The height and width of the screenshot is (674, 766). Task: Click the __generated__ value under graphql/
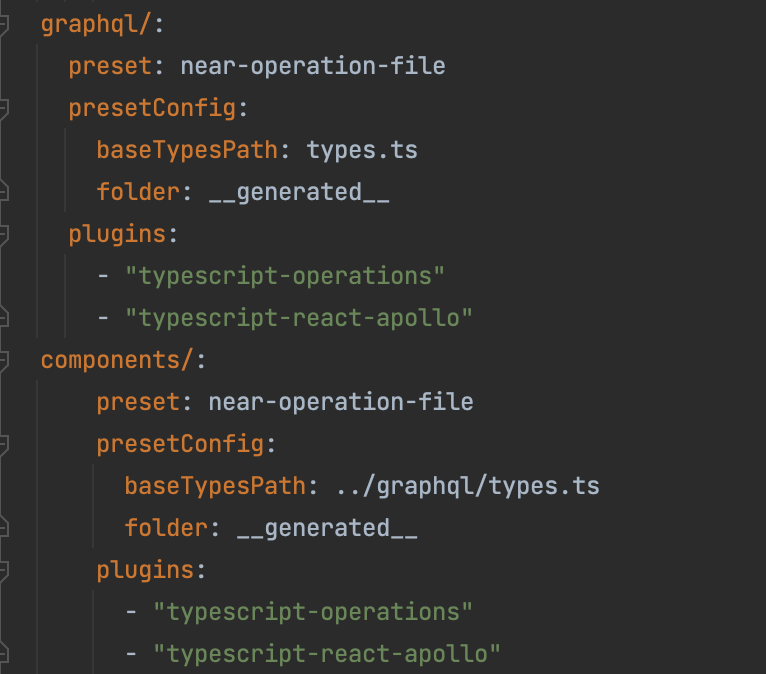coord(299,192)
